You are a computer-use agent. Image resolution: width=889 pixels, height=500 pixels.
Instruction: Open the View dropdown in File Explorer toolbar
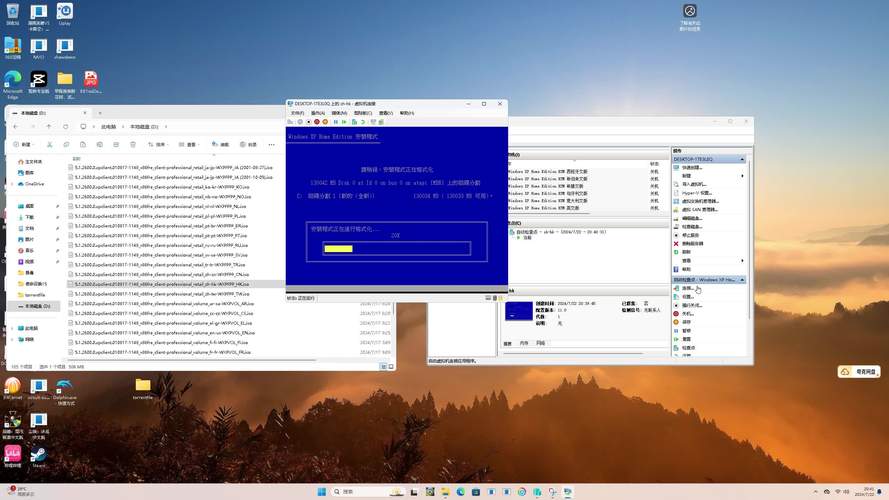coord(188,145)
